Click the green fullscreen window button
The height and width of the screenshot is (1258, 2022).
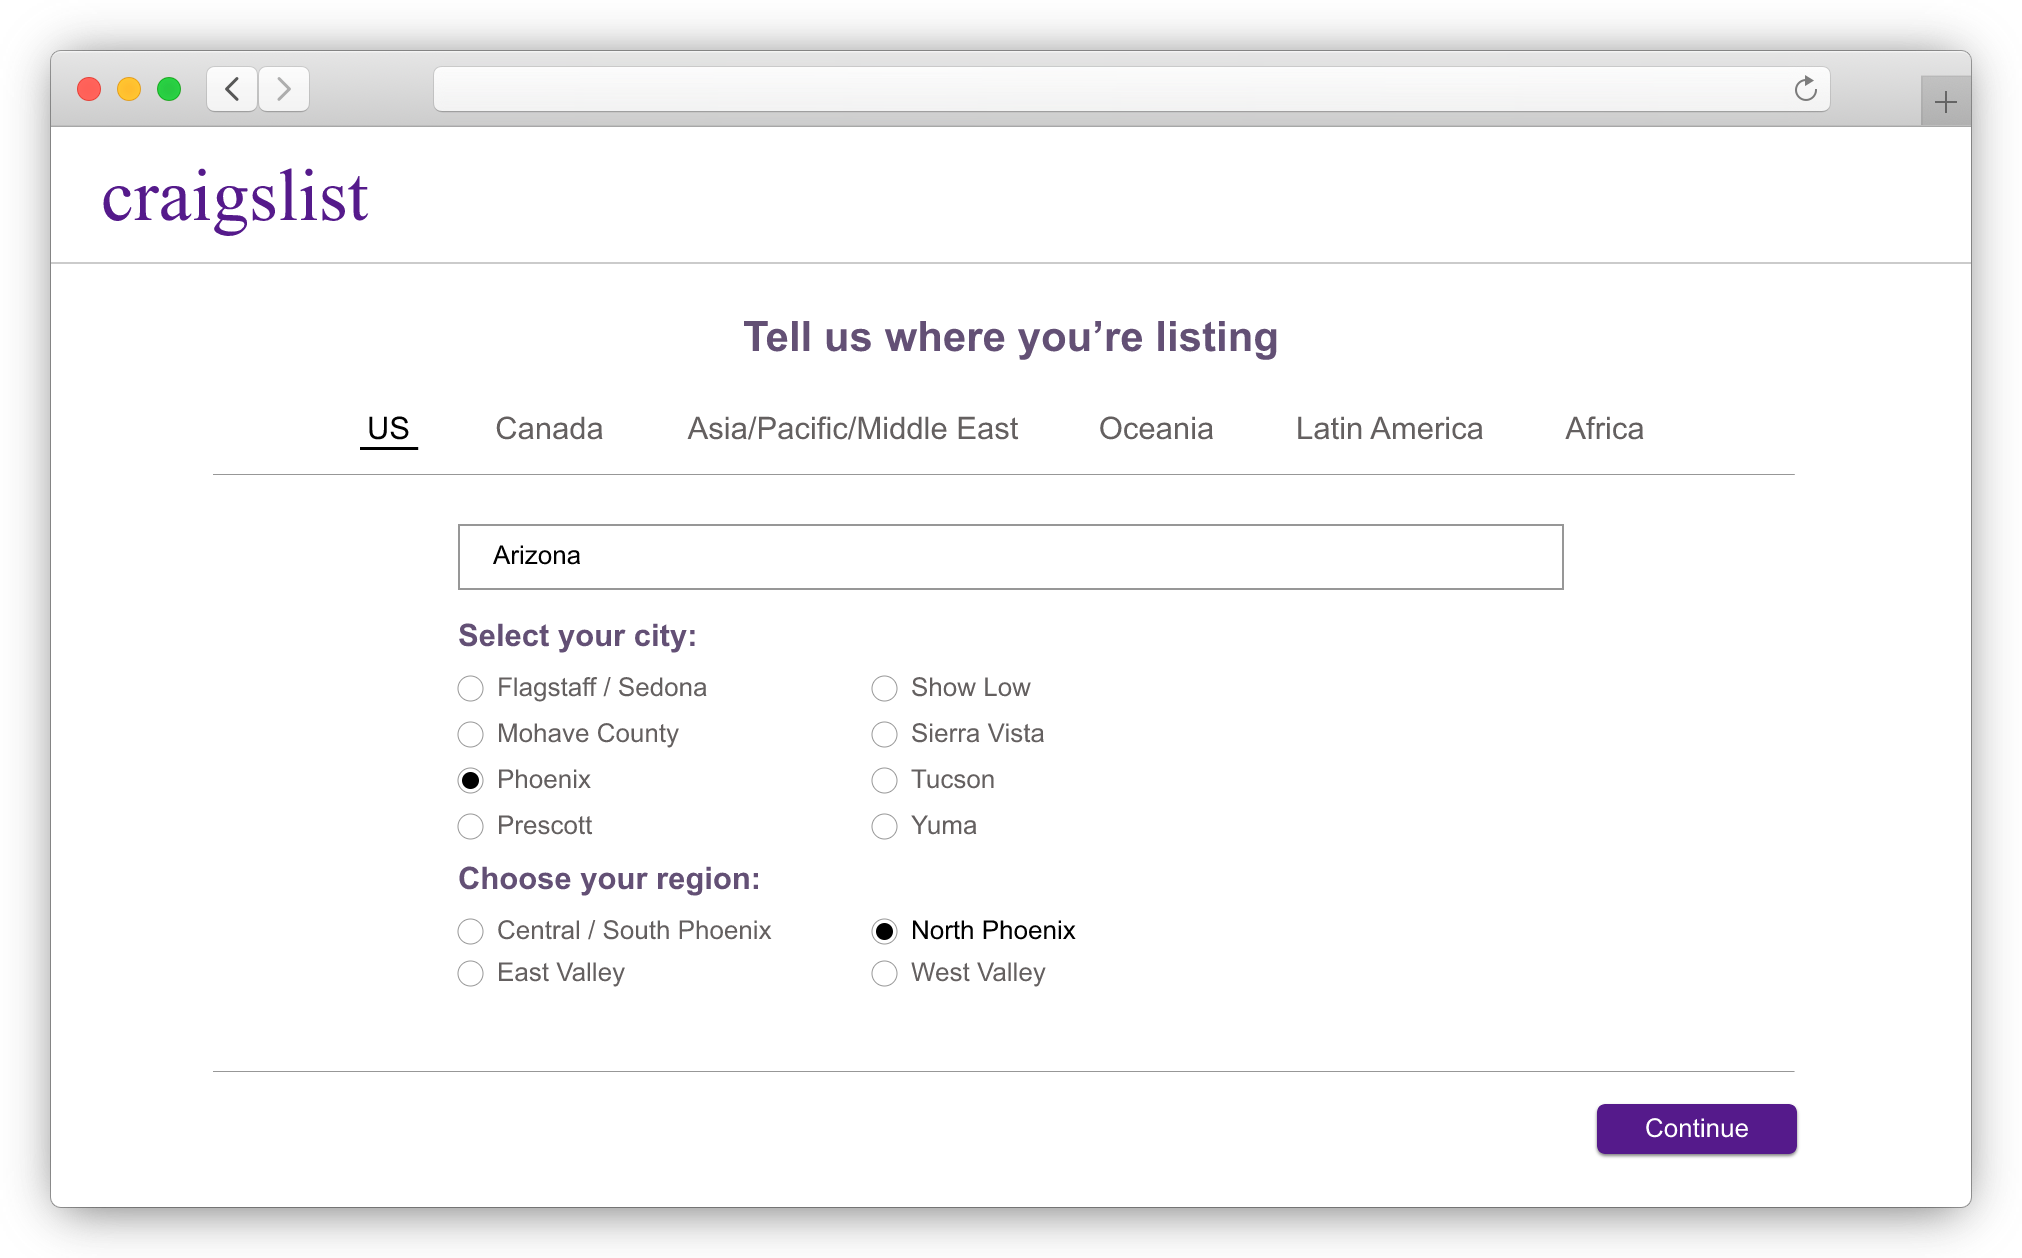pos(169,89)
